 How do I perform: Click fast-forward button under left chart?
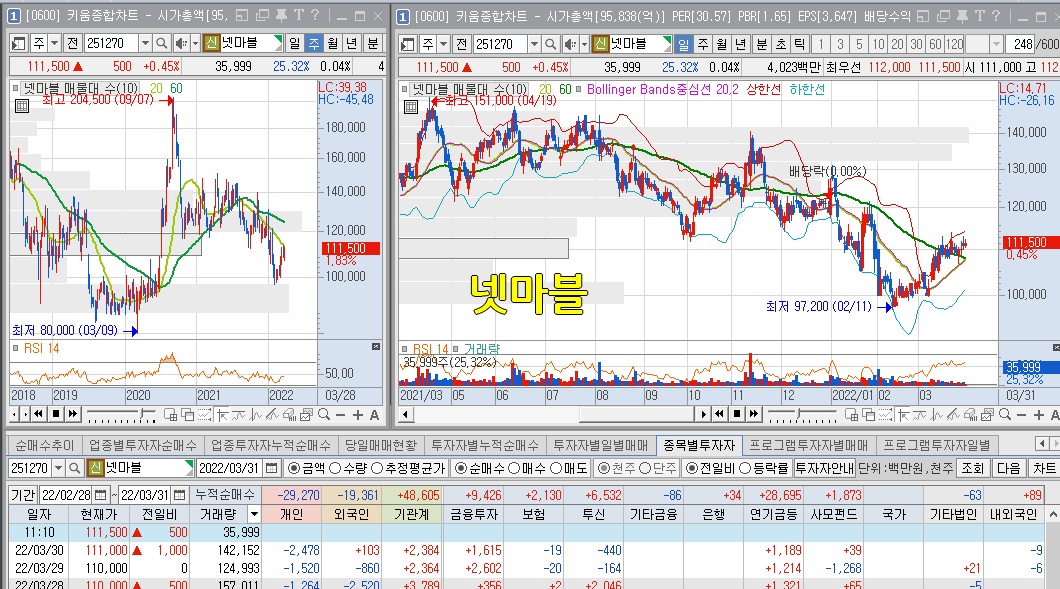72,414
